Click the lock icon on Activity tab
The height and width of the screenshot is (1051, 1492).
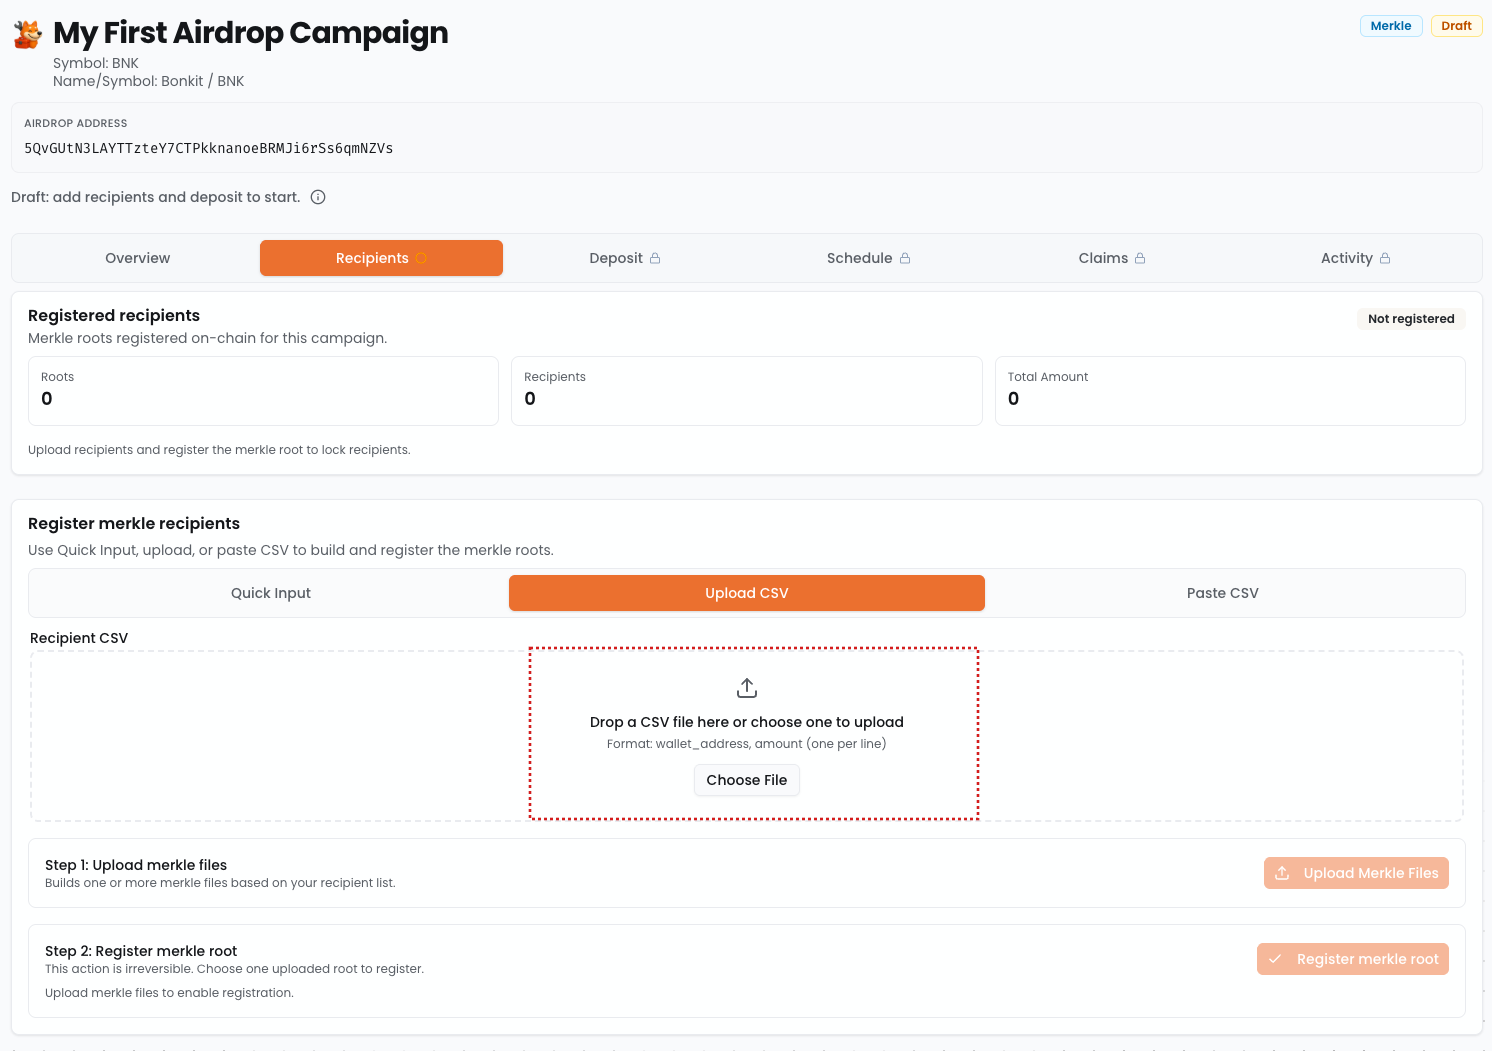click(x=1385, y=258)
